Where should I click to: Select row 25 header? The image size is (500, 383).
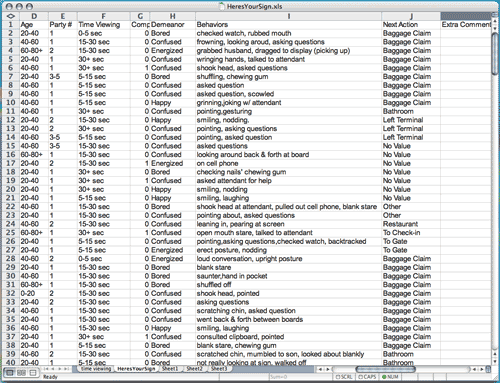pos(11,233)
